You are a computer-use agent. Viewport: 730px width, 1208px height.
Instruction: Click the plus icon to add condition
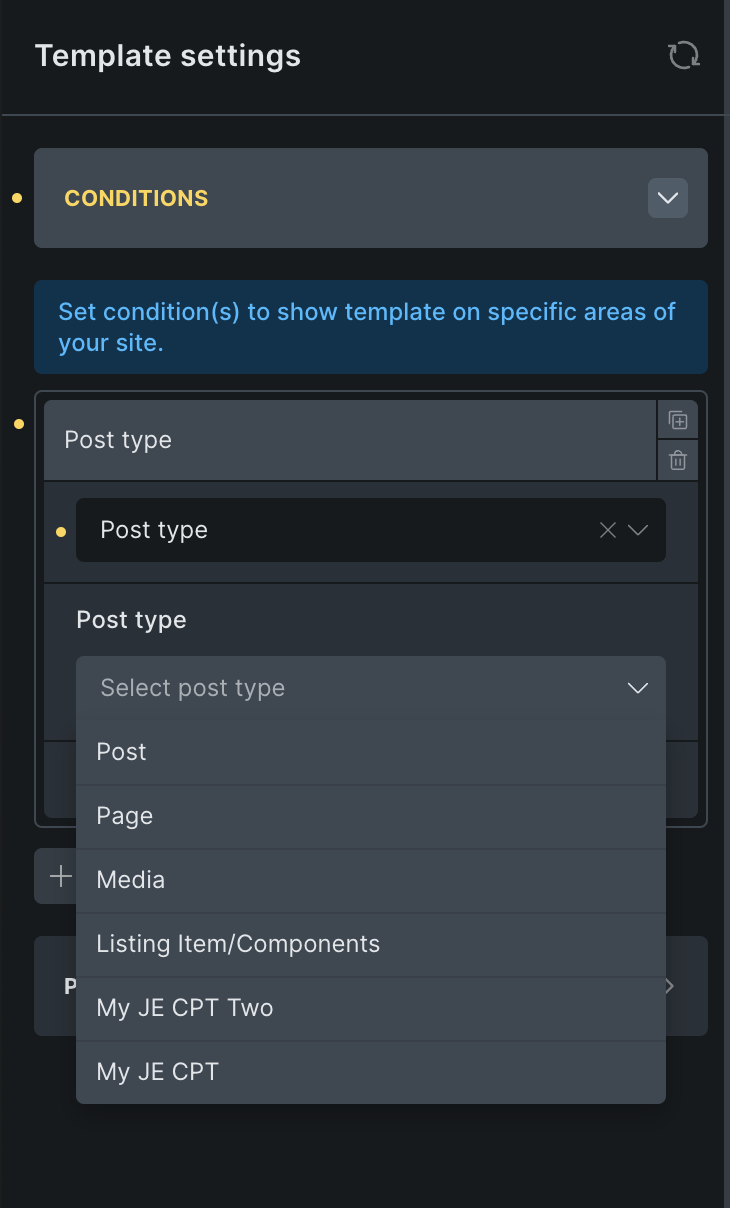pyautogui.click(x=61, y=877)
